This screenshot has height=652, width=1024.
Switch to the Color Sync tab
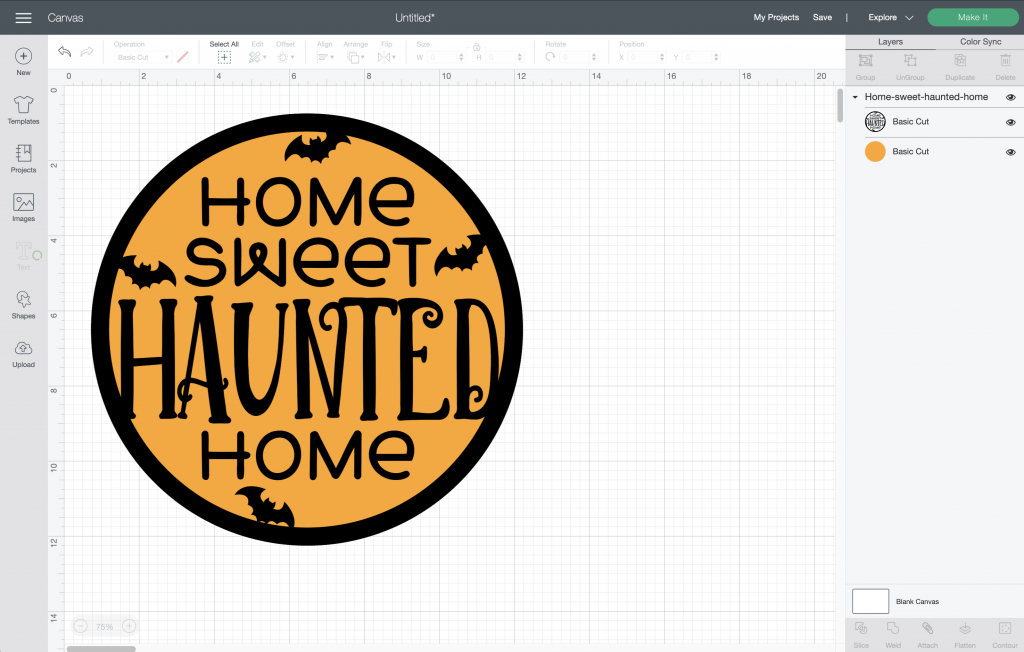pos(980,42)
